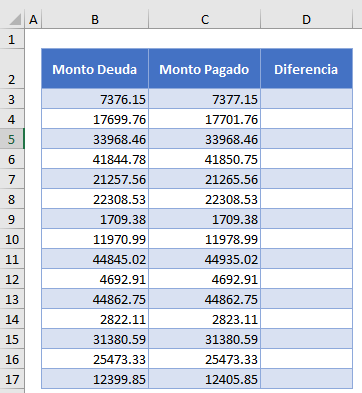The width and height of the screenshot is (362, 393).
Task: Select cell with value 44845.02
Action: click(x=95, y=259)
